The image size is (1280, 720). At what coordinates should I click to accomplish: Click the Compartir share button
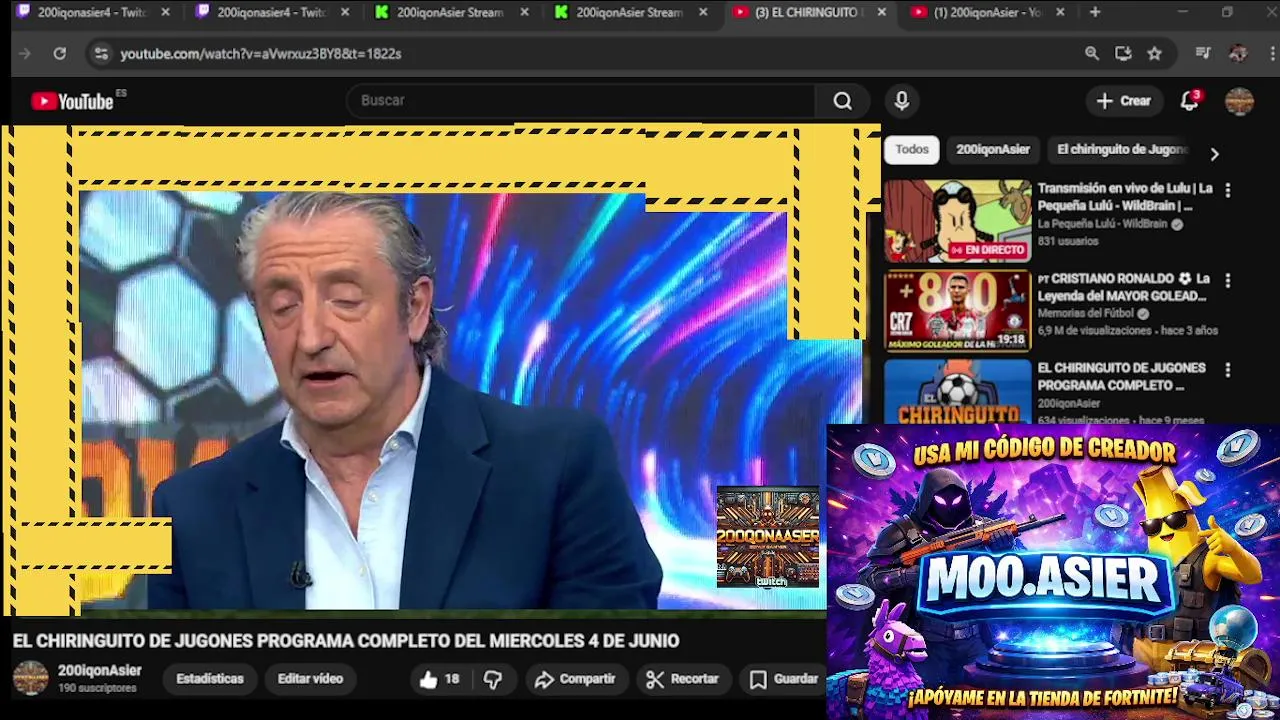[x=575, y=679]
